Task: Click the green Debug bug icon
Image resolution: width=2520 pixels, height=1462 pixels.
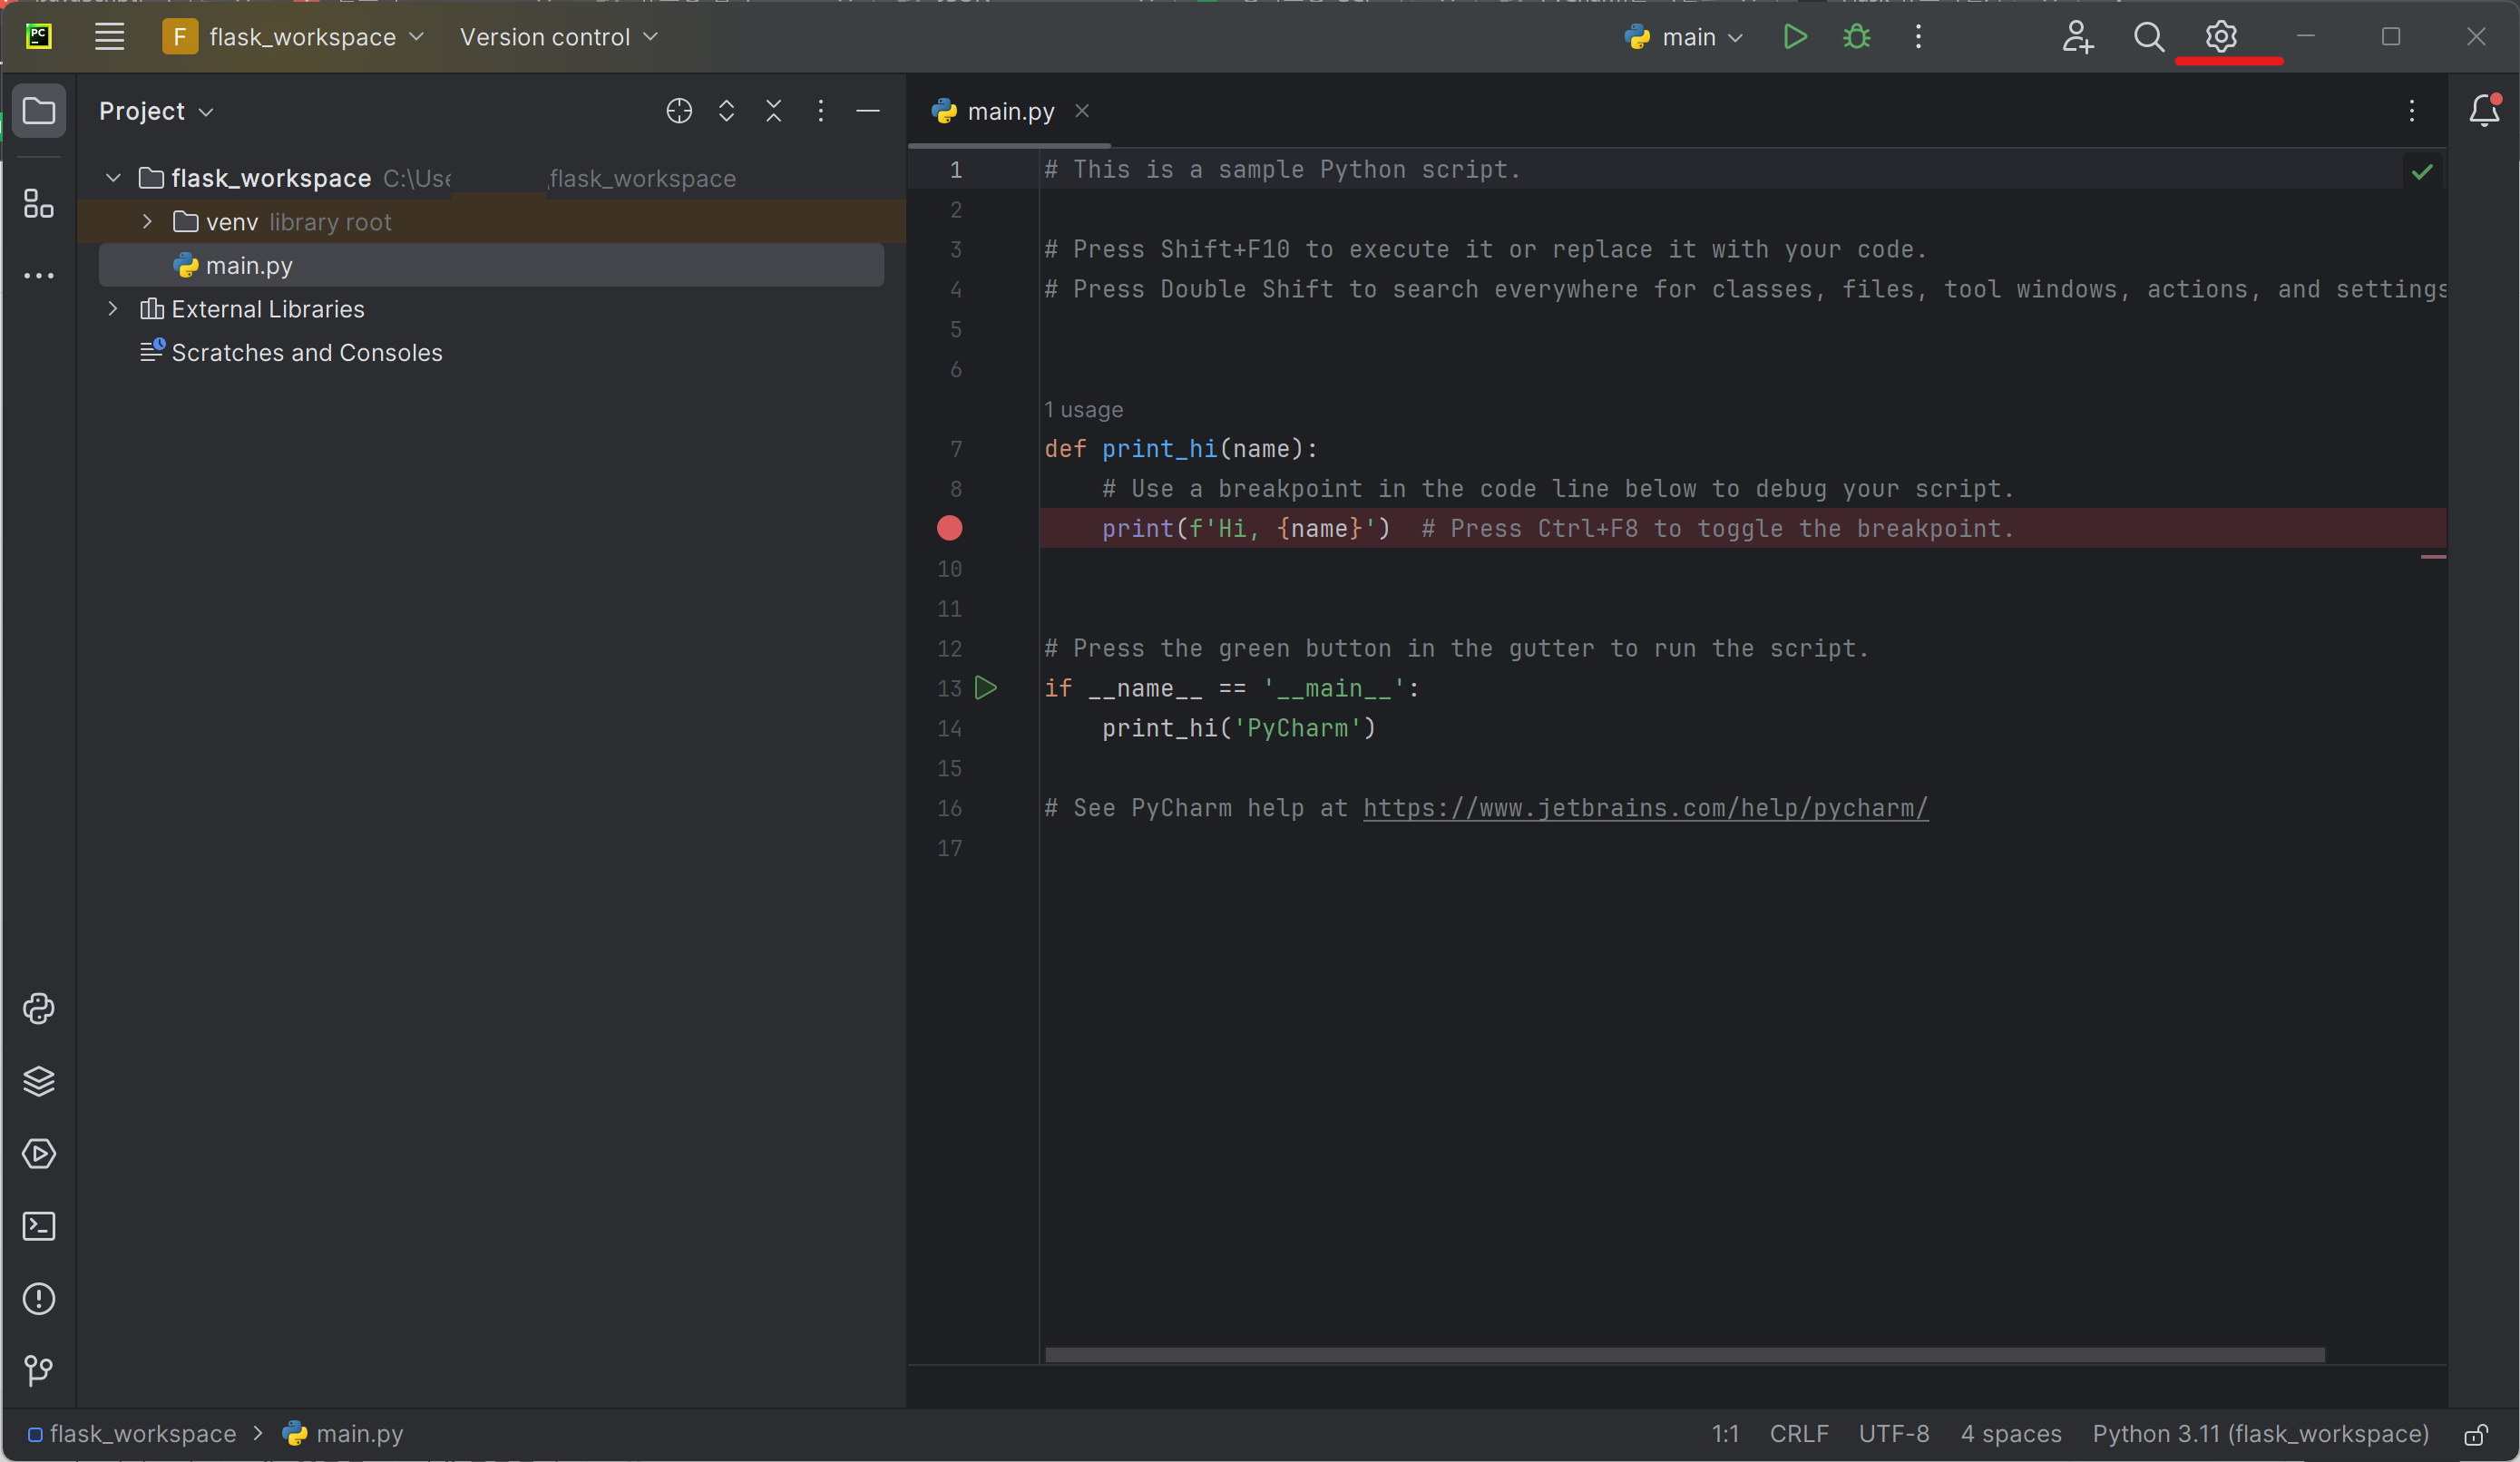Action: (x=1856, y=37)
